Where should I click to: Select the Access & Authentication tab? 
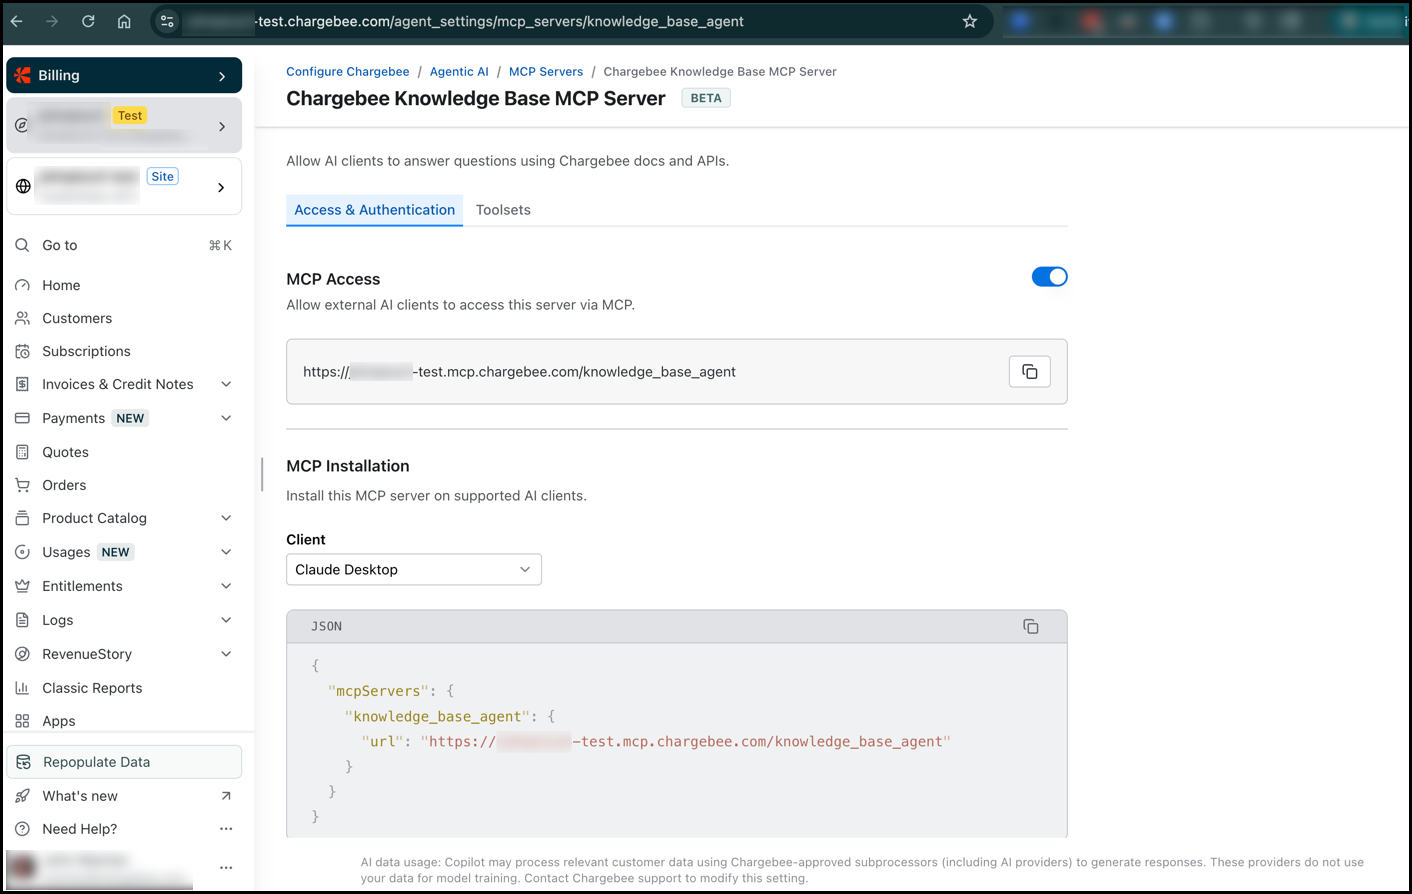pos(374,210)
